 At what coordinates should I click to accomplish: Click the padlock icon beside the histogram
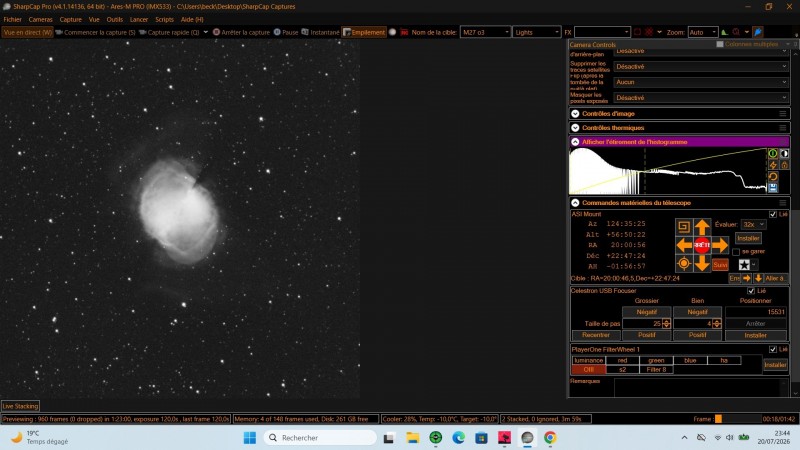click(x=785, y=165)
